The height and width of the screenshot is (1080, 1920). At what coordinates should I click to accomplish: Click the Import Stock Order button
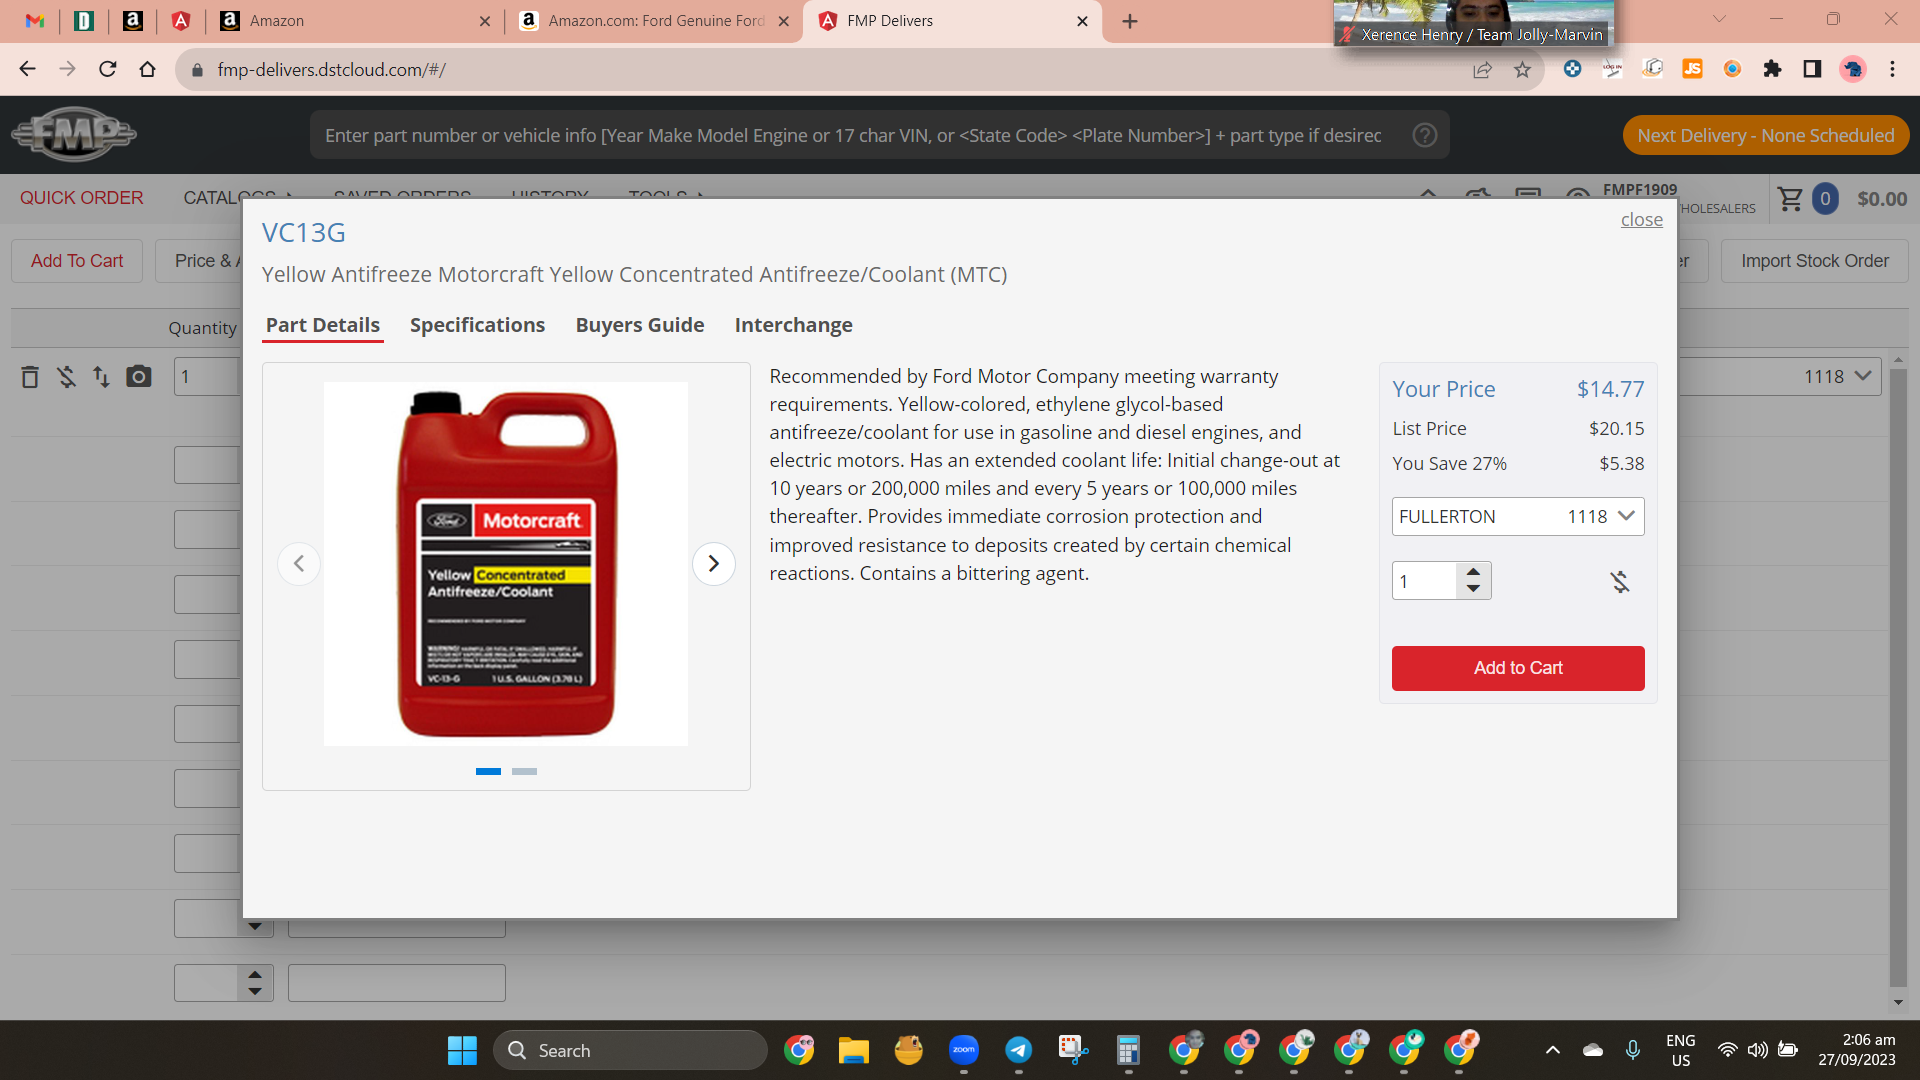(x=1815, y=261)
